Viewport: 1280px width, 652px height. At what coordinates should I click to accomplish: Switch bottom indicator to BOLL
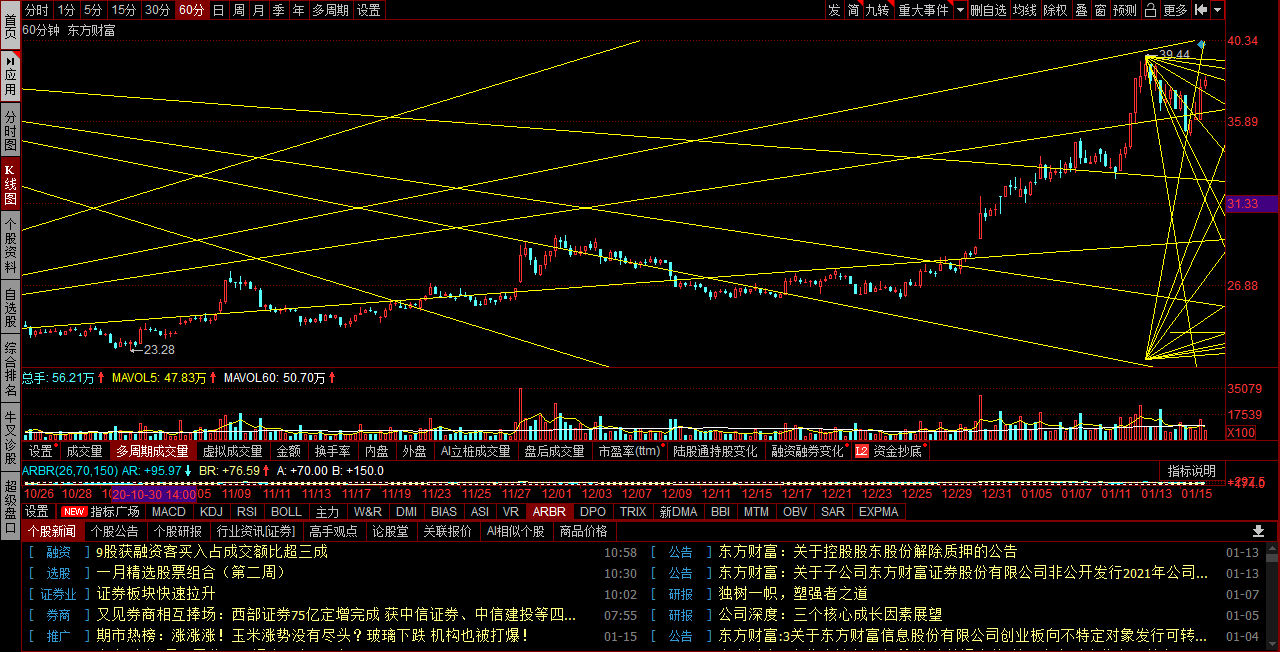[286, 511]
